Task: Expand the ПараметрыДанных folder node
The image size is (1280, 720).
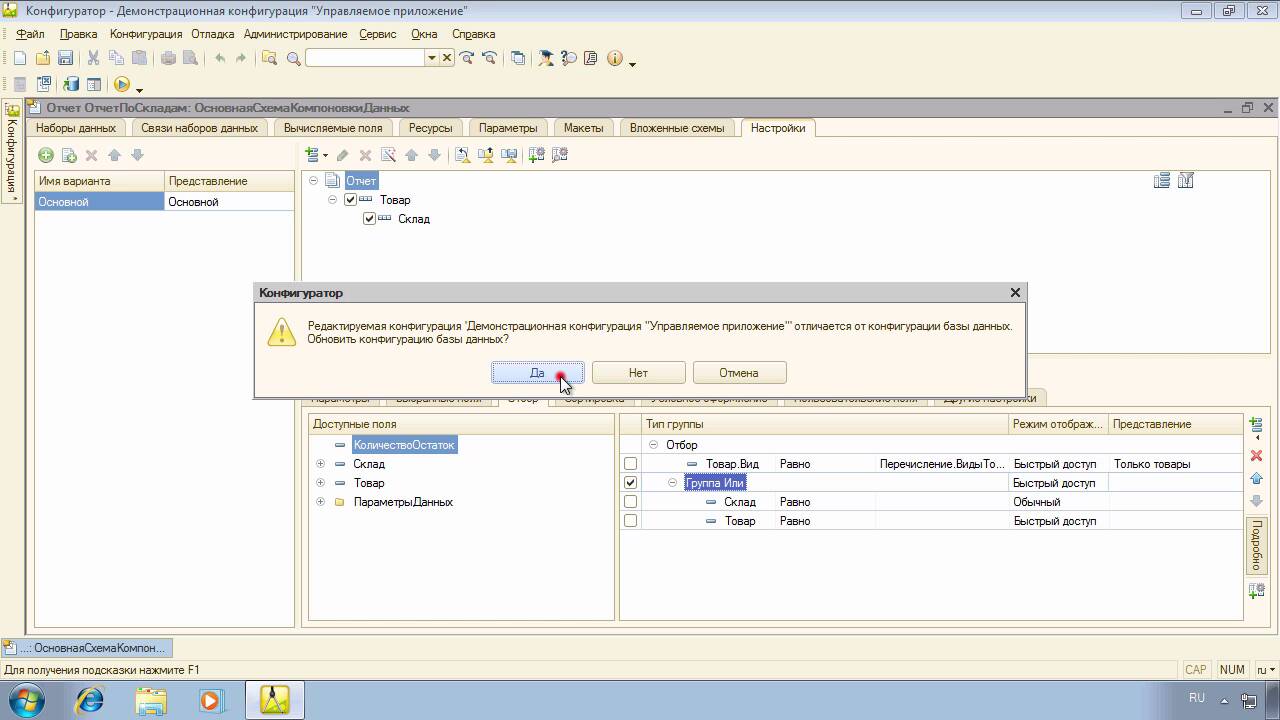Action: coord(320,502)
